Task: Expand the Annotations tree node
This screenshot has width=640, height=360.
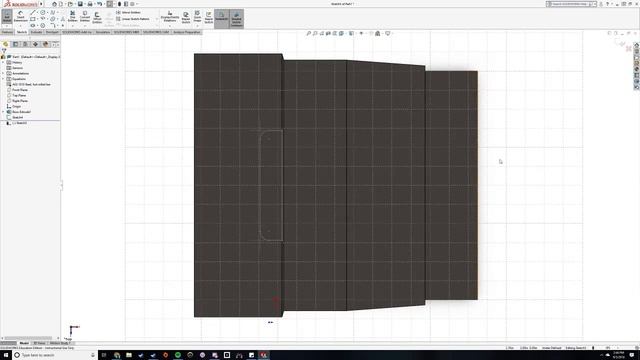Action: coord(3,73)
